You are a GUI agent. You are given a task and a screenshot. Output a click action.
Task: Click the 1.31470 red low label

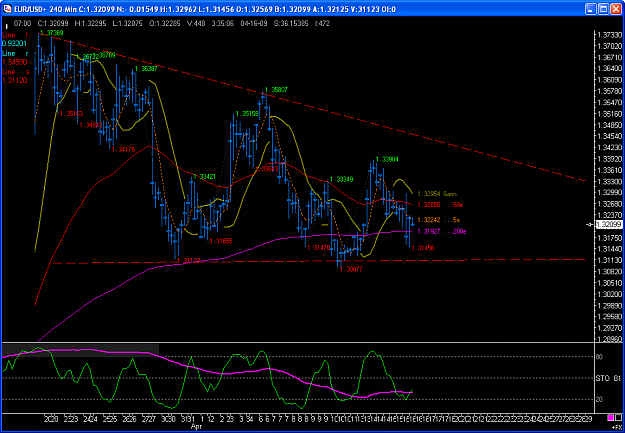[318, 248]
